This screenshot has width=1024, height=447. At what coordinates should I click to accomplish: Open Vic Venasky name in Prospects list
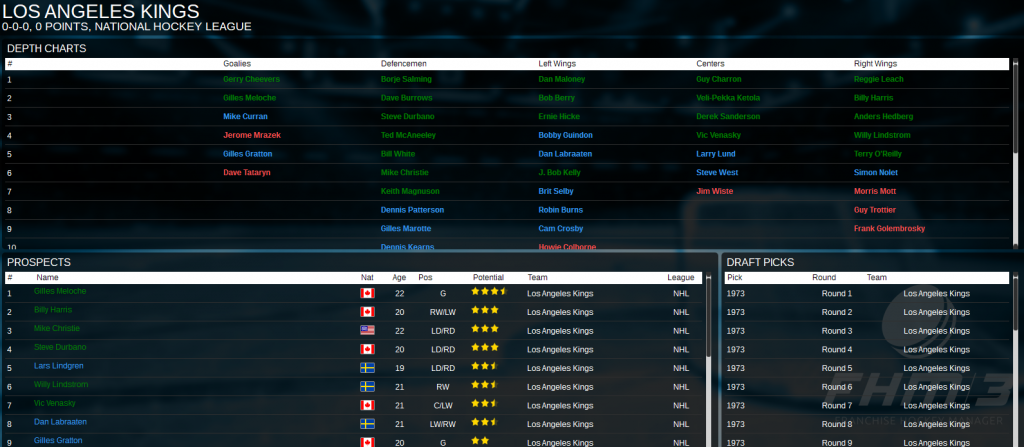point(55,403)
